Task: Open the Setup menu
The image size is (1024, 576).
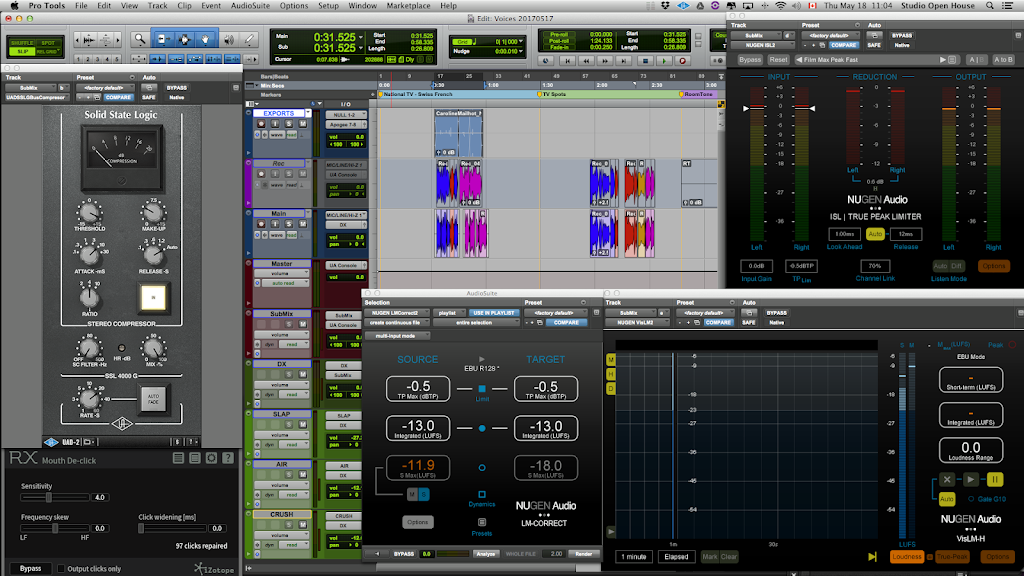Action: (328, 6)
